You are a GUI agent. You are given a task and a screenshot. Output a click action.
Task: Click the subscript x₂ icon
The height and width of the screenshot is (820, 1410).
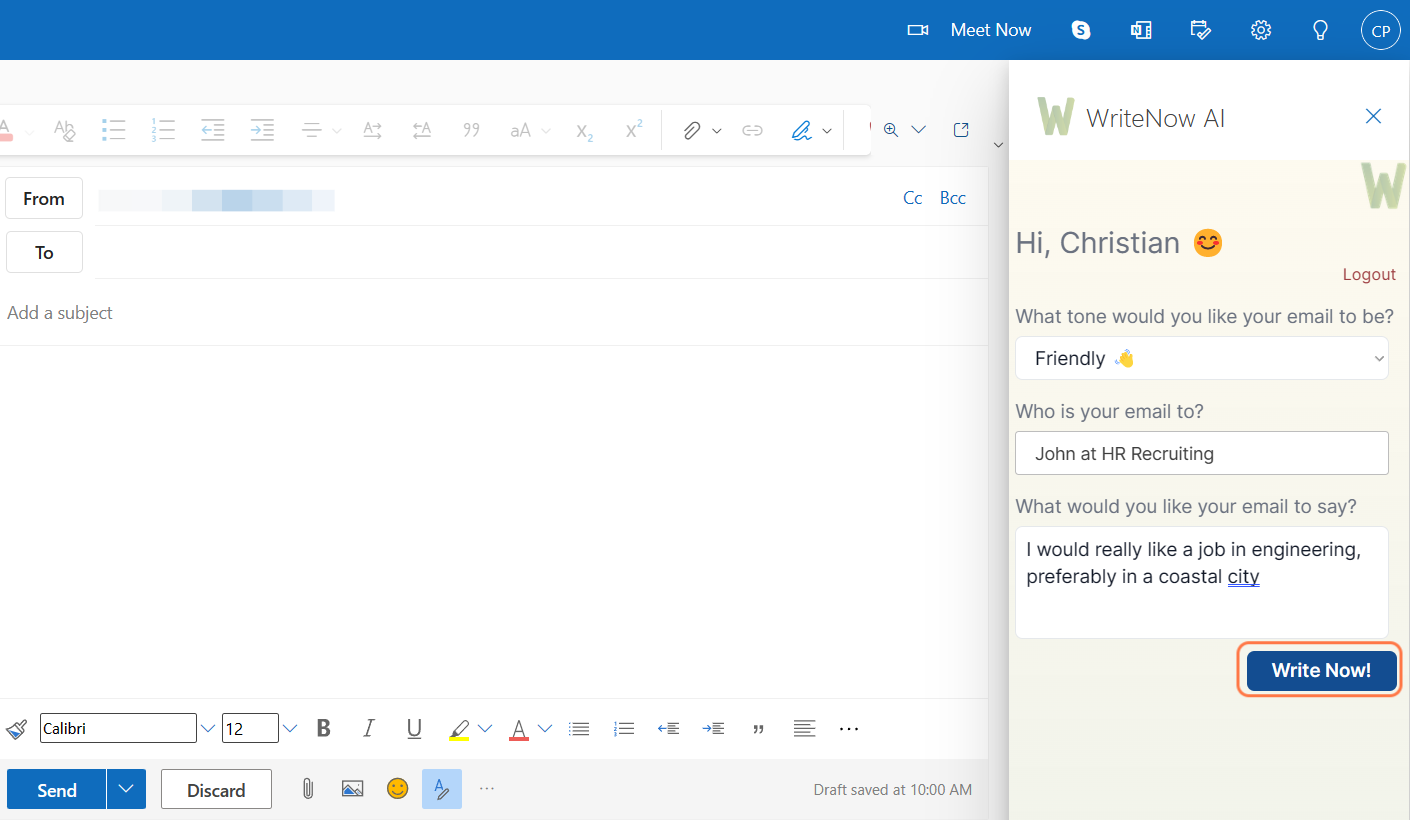pos(585,130)
